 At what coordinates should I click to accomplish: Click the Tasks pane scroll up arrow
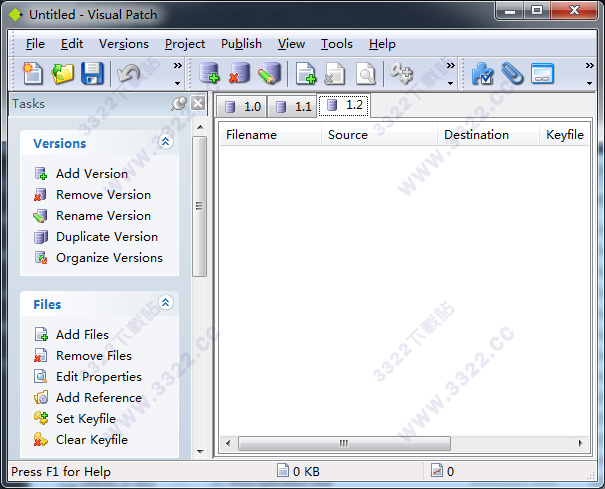200,127
